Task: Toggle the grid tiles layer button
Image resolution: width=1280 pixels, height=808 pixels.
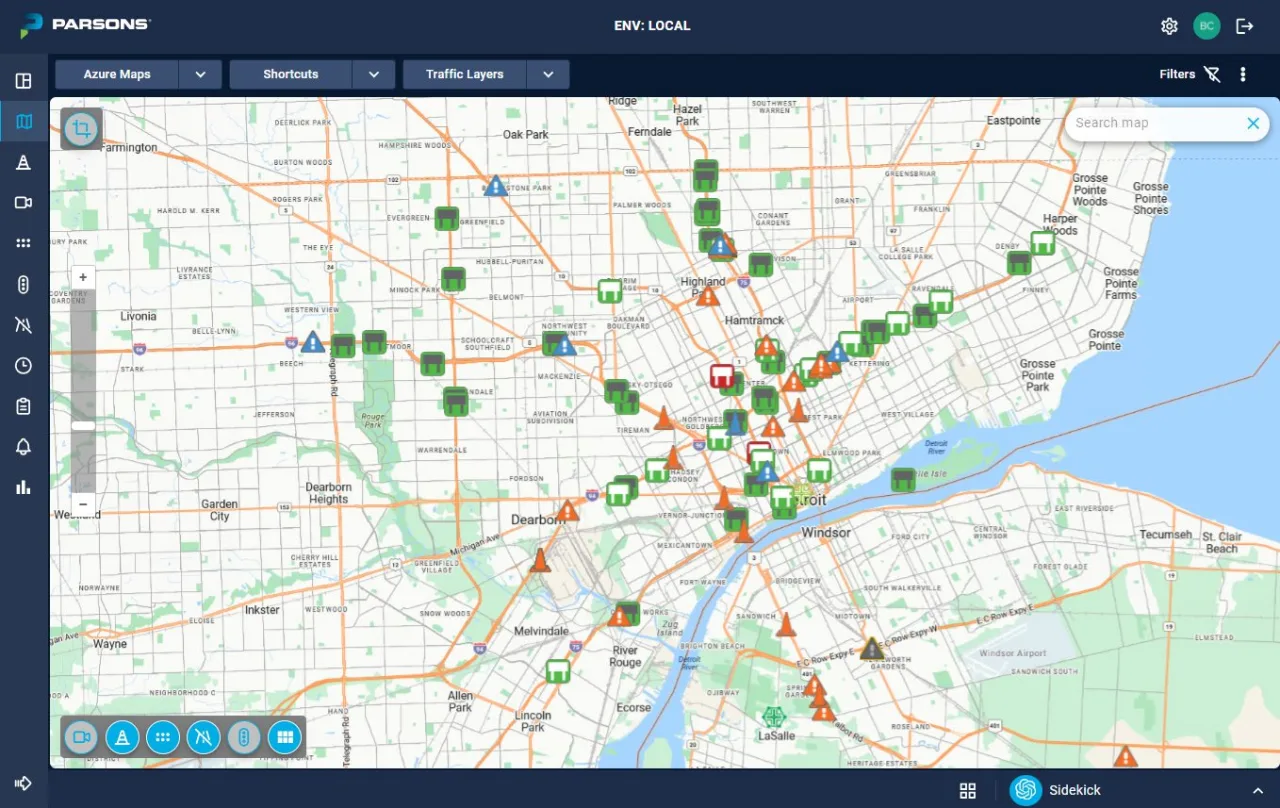Action: pos(285,738)
